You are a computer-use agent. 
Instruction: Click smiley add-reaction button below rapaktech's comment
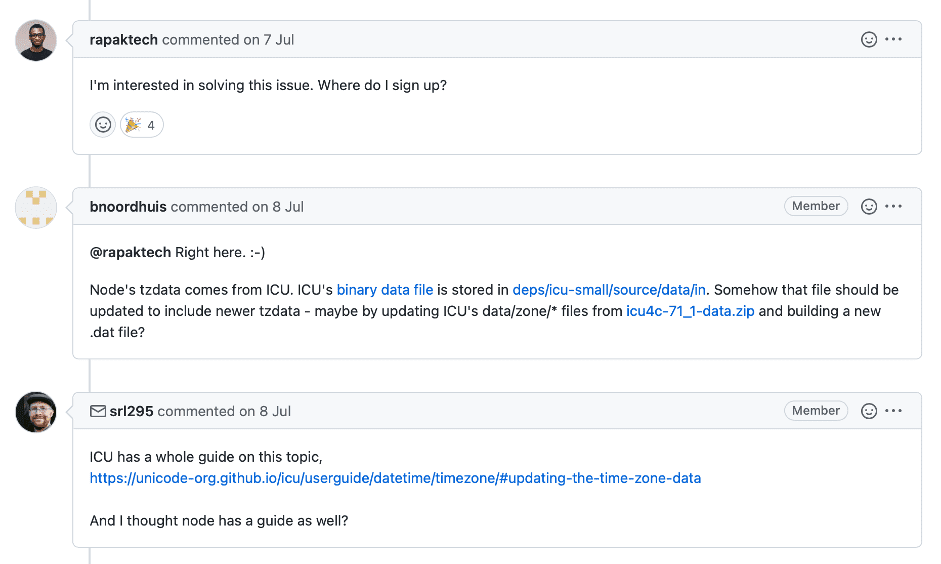coord(103,125)
